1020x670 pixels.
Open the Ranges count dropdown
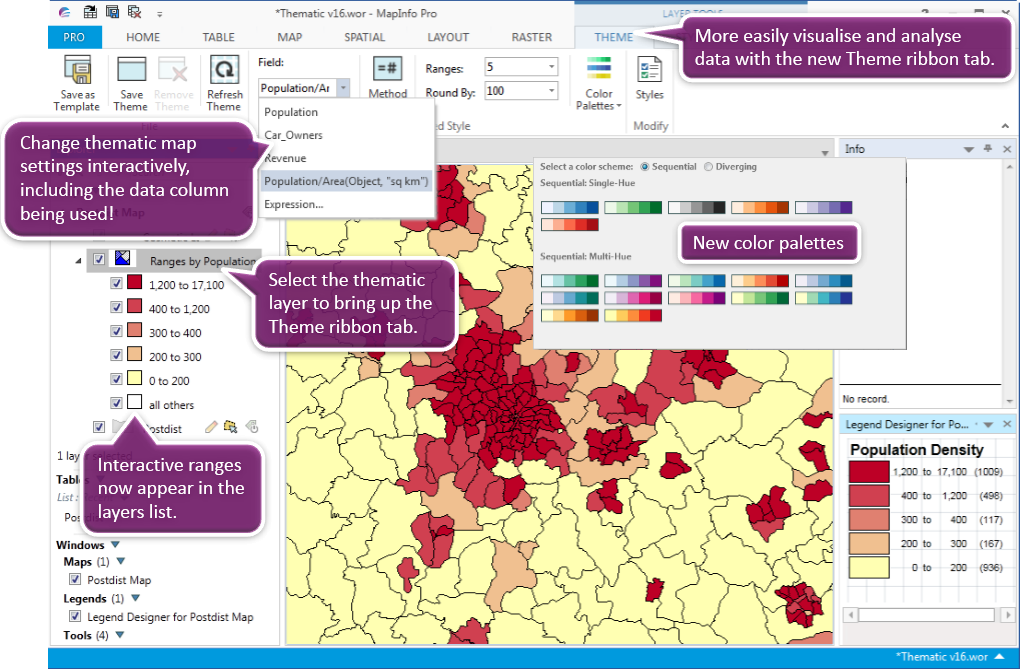pos(552,66)
